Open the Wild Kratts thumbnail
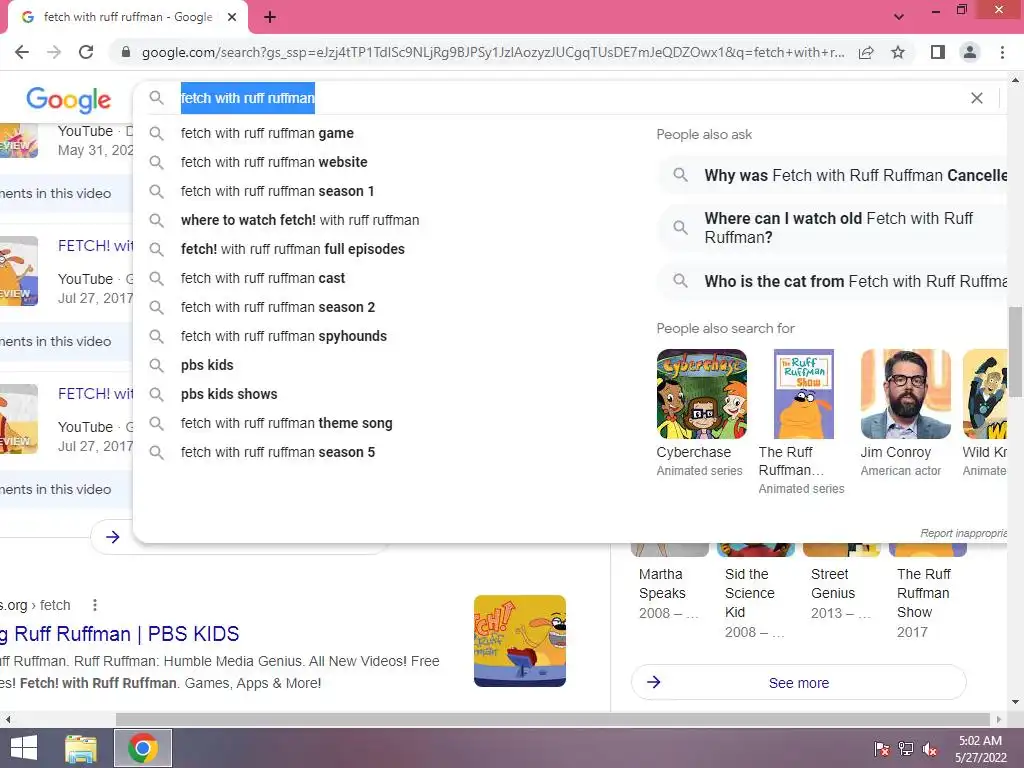This screenshot has width=1024, height=768. pos(985,394)
